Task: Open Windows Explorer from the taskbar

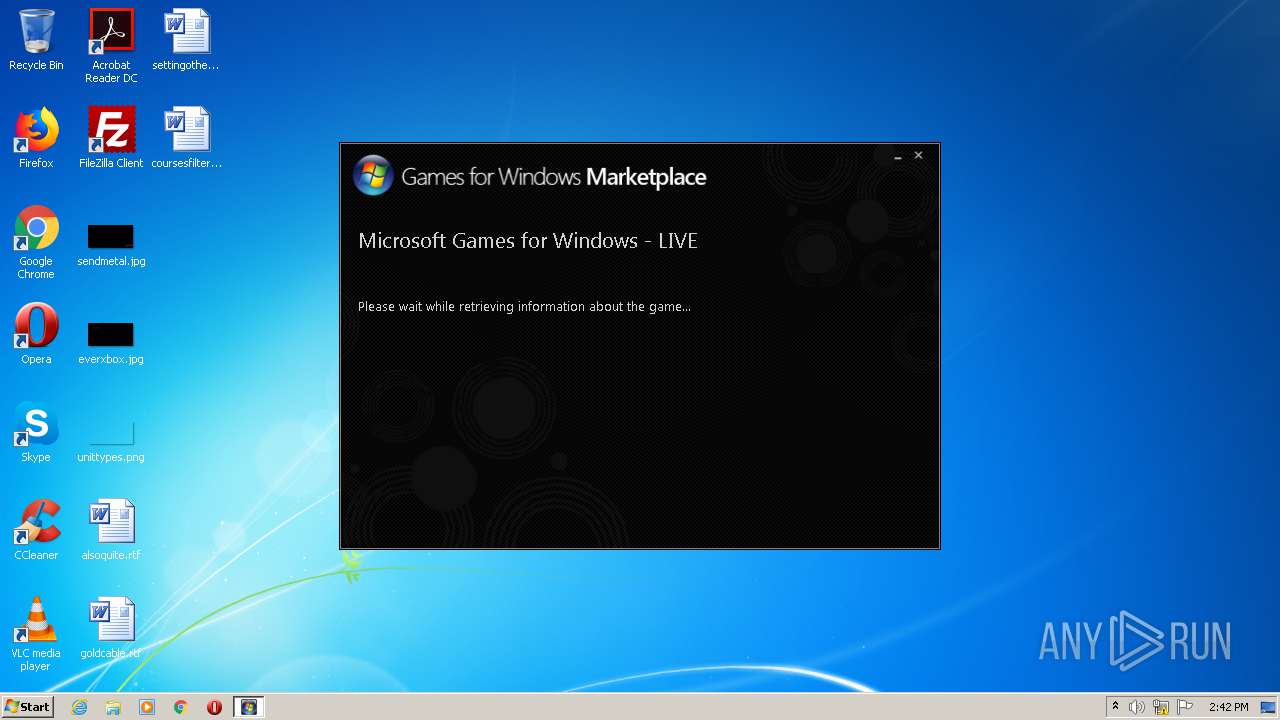Action: click(113, 707)
